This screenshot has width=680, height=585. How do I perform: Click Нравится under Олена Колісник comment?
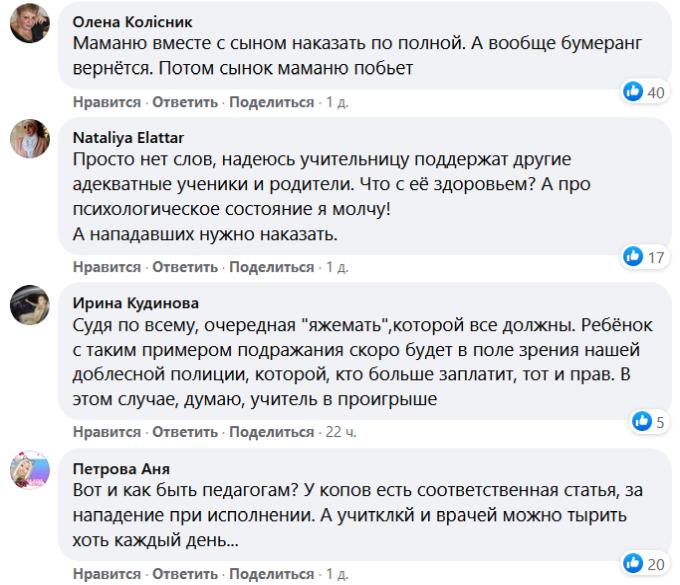[107, 102]
